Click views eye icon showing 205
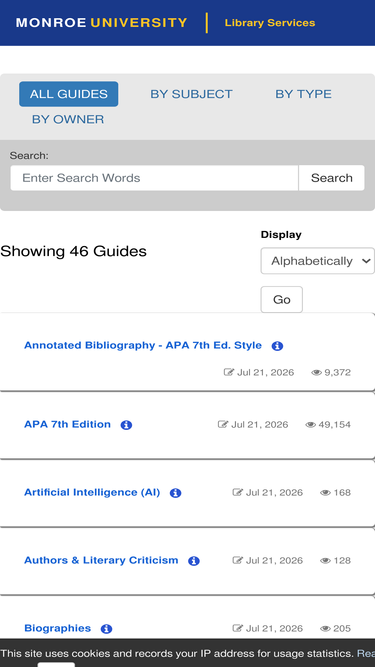Screen dimensions: 375x667 point(325,629)
